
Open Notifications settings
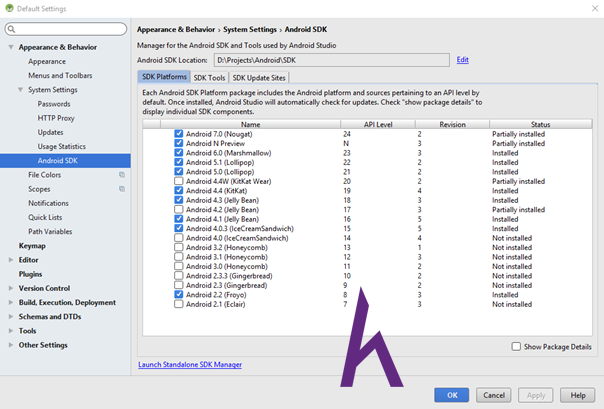48,203
